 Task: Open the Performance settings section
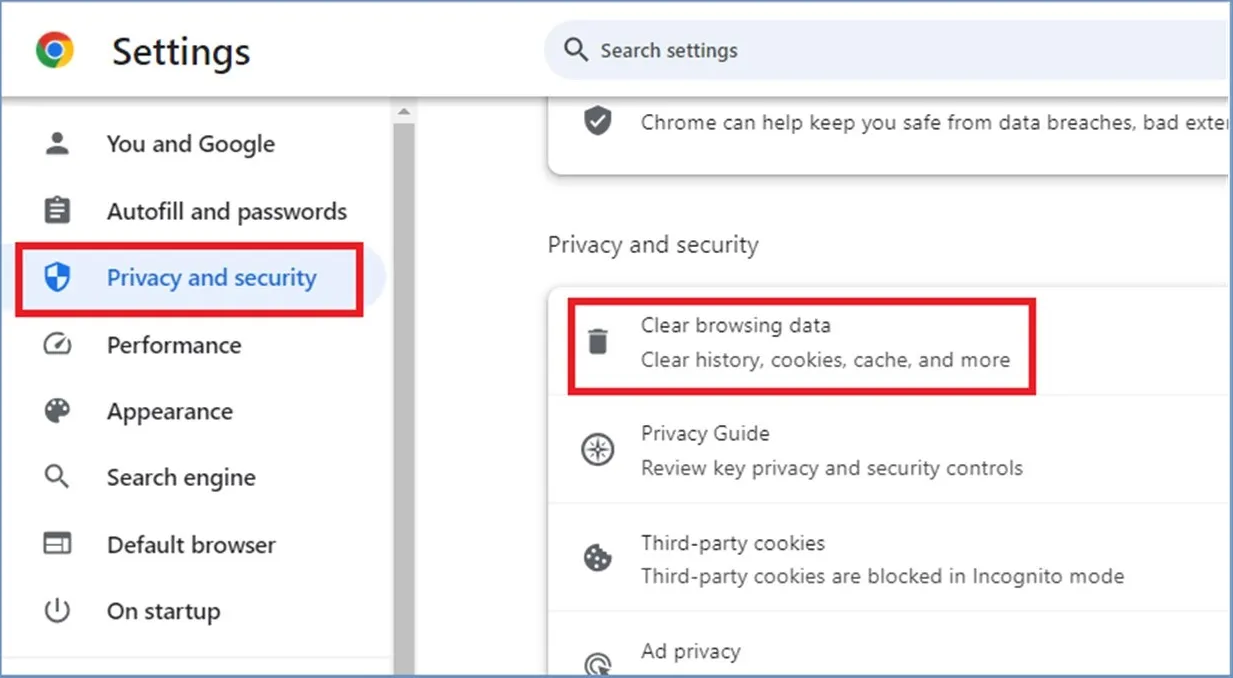tap(173, 344)
